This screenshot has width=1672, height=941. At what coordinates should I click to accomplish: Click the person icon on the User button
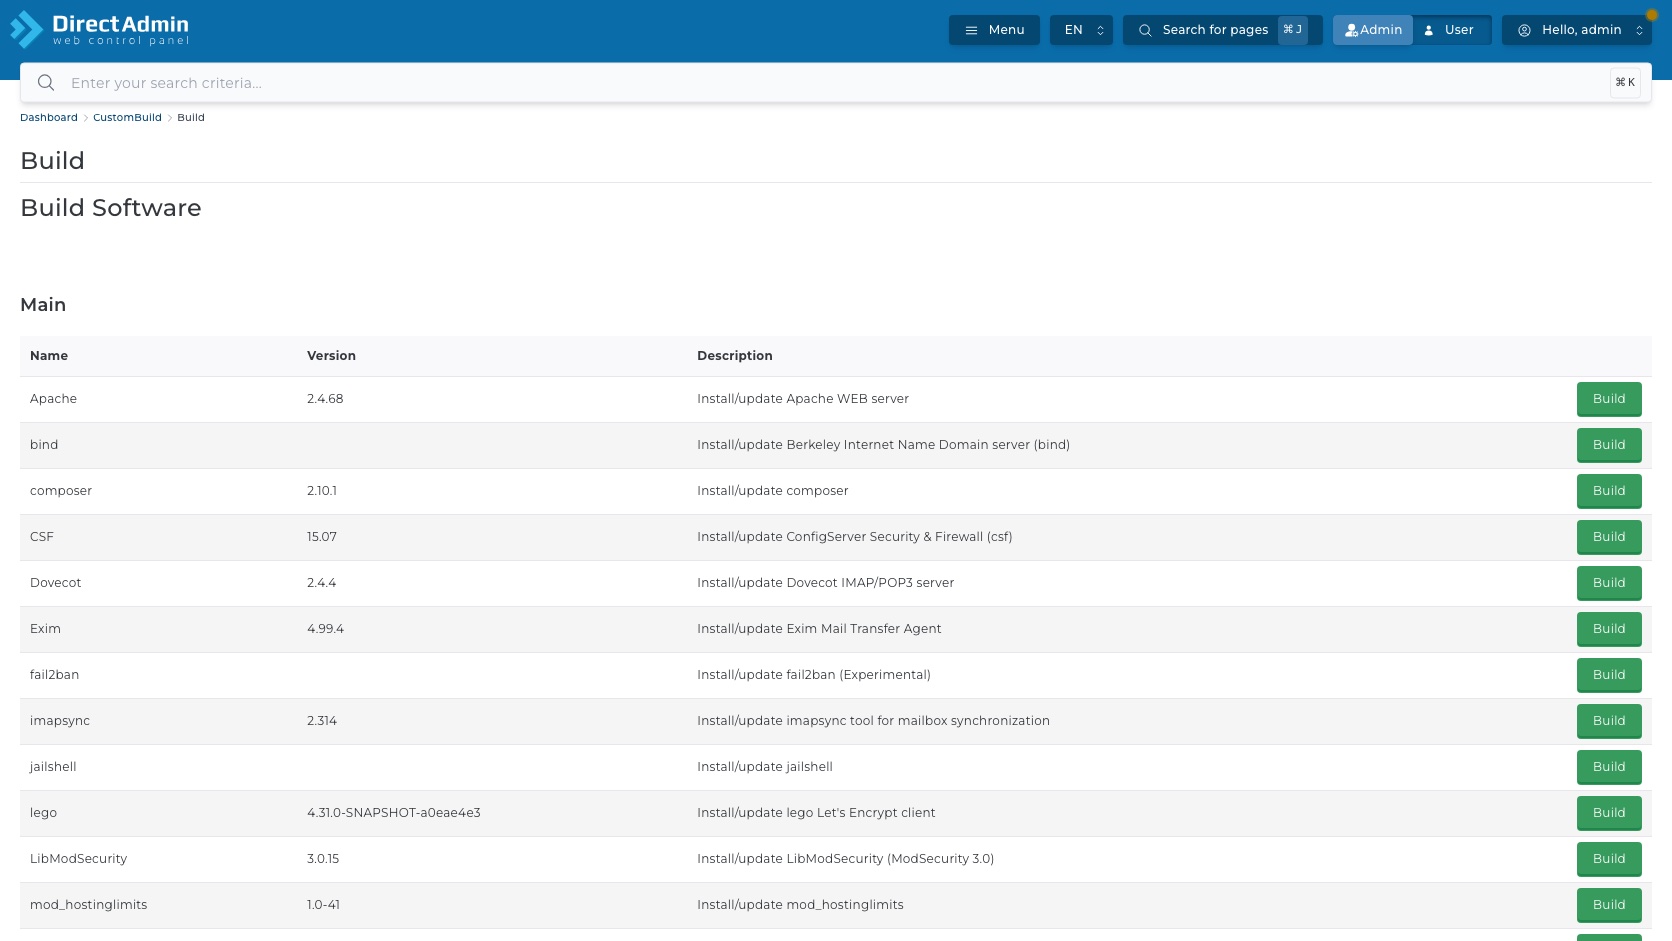click(x=1429, y=30)
